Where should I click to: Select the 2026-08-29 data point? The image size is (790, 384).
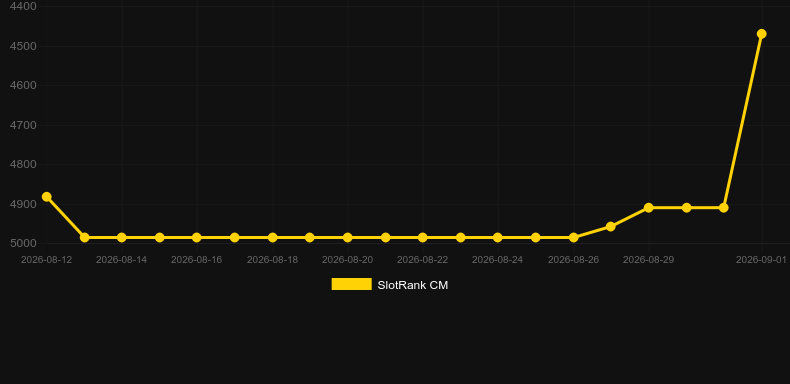[648, 208]
